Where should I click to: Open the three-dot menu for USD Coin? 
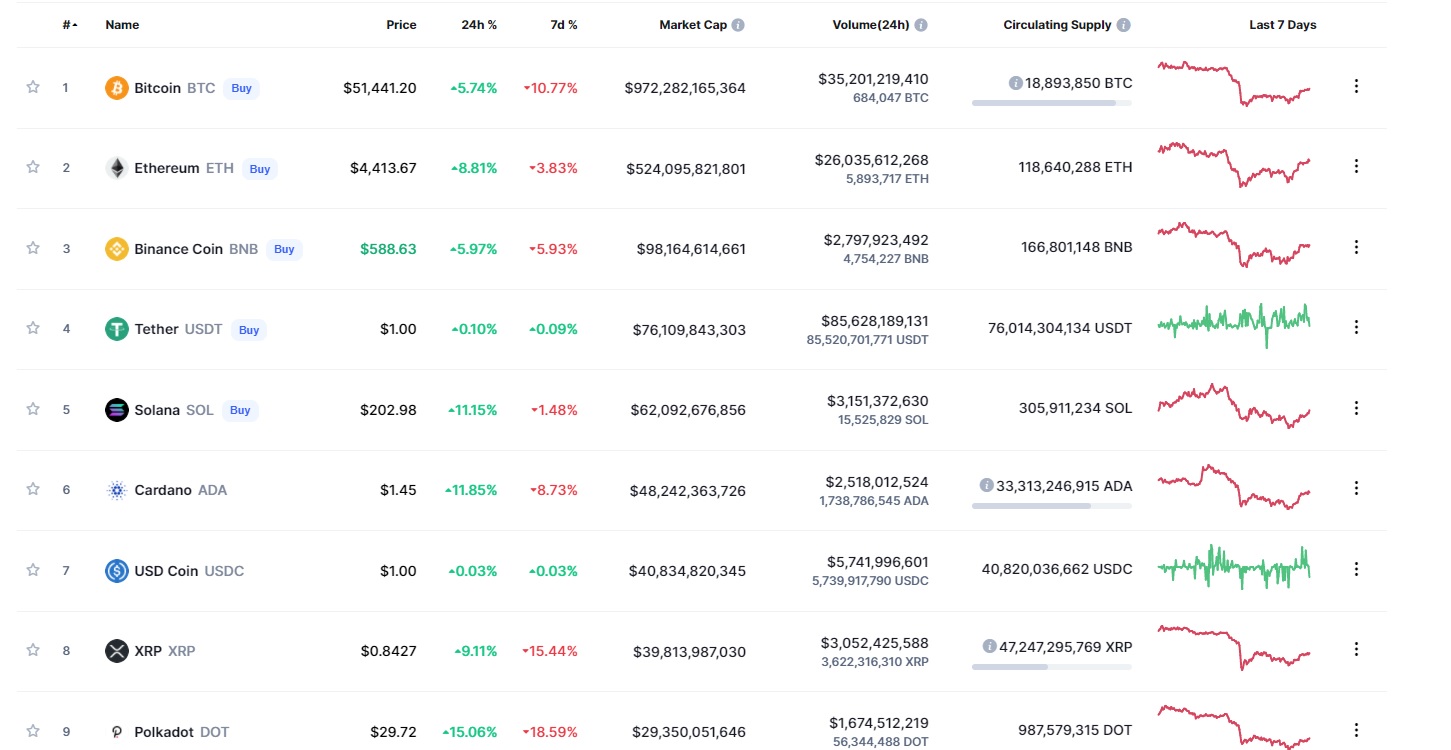[x=1356, y=569]
